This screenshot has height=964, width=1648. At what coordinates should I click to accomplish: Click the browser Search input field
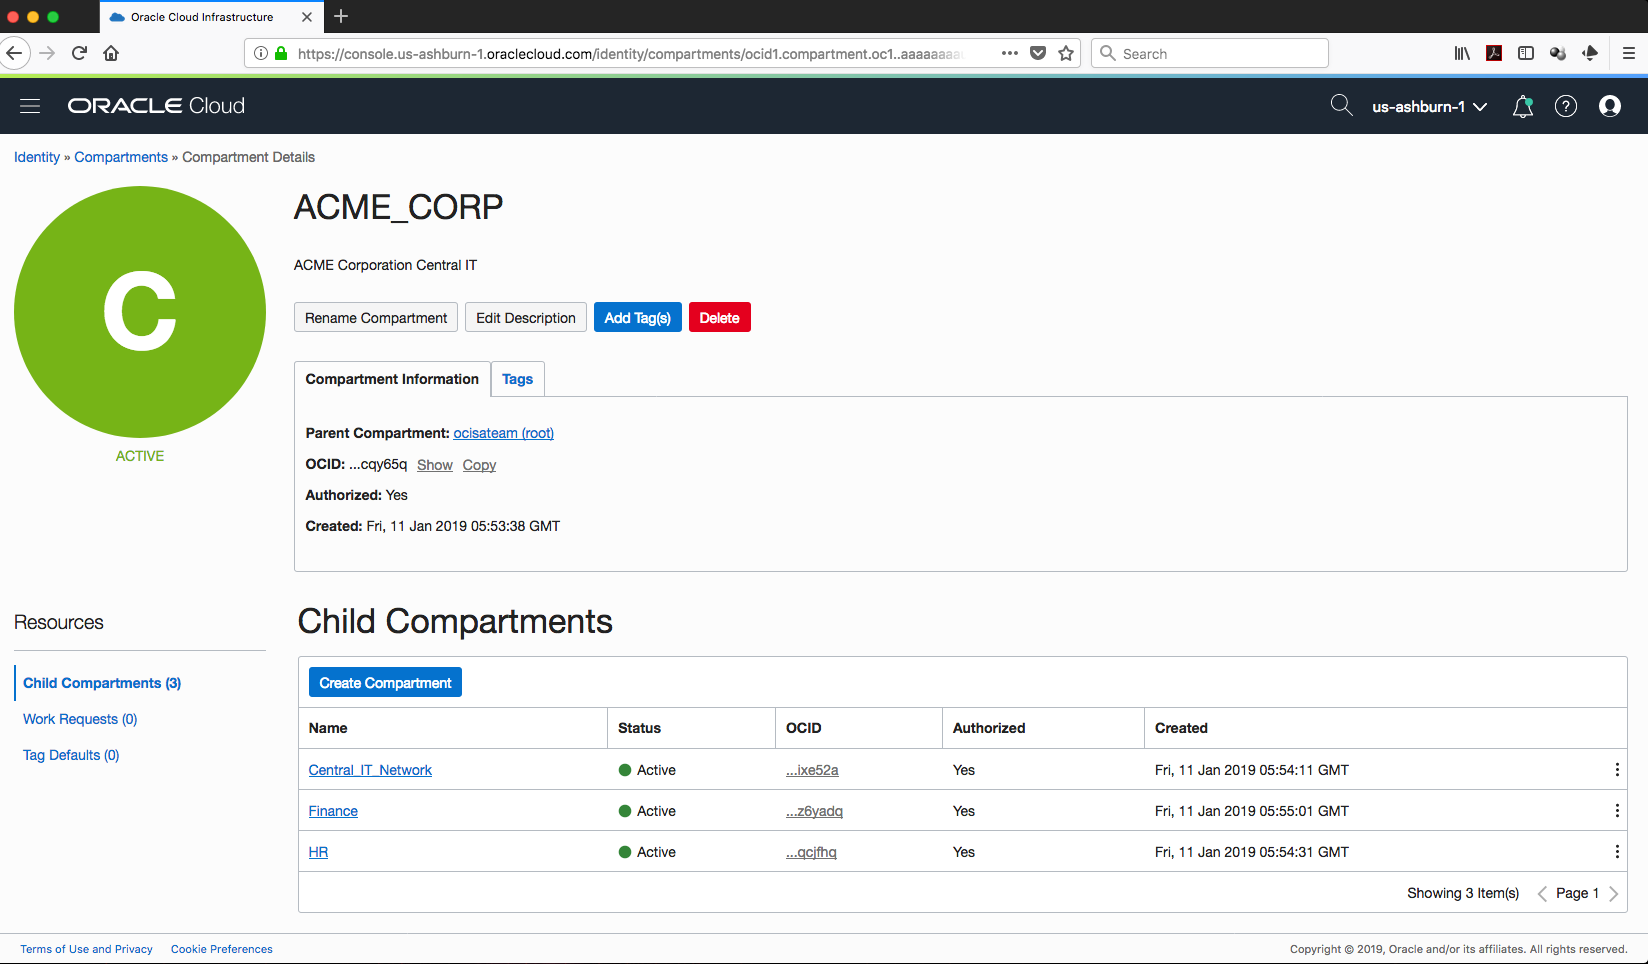1210,53
